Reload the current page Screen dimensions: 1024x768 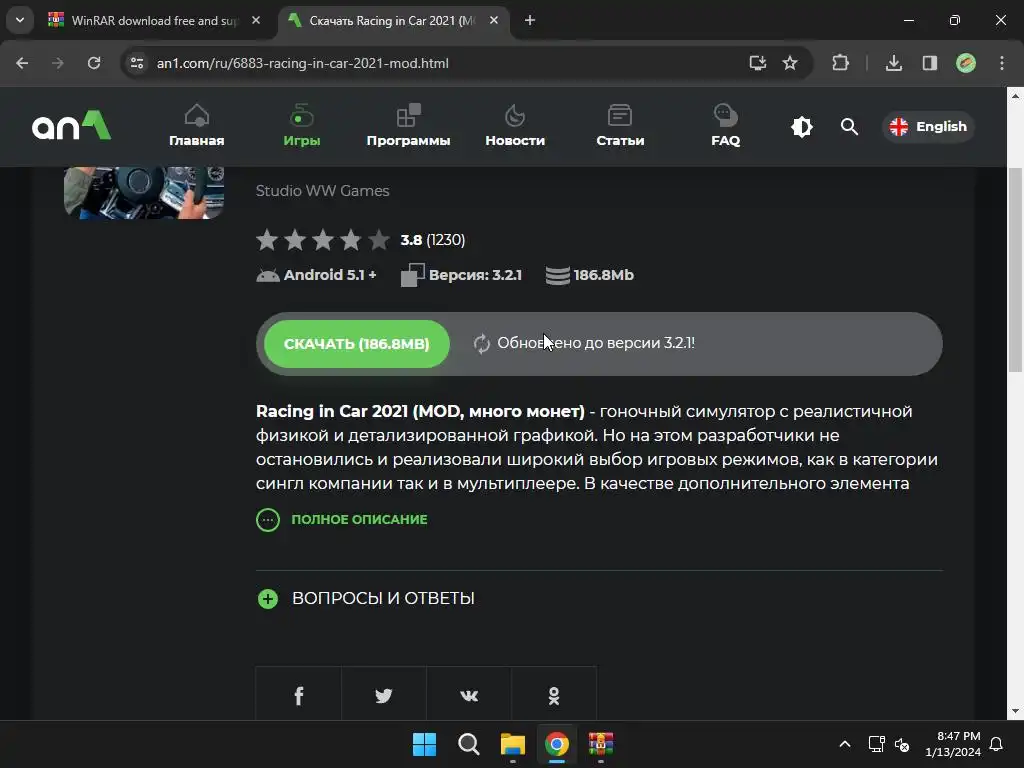pos(94,63)
